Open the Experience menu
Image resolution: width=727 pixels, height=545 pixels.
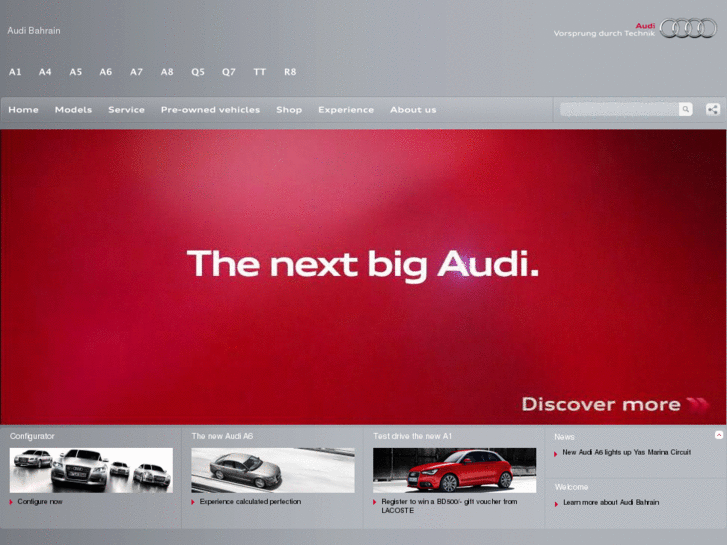coord(346,110)
